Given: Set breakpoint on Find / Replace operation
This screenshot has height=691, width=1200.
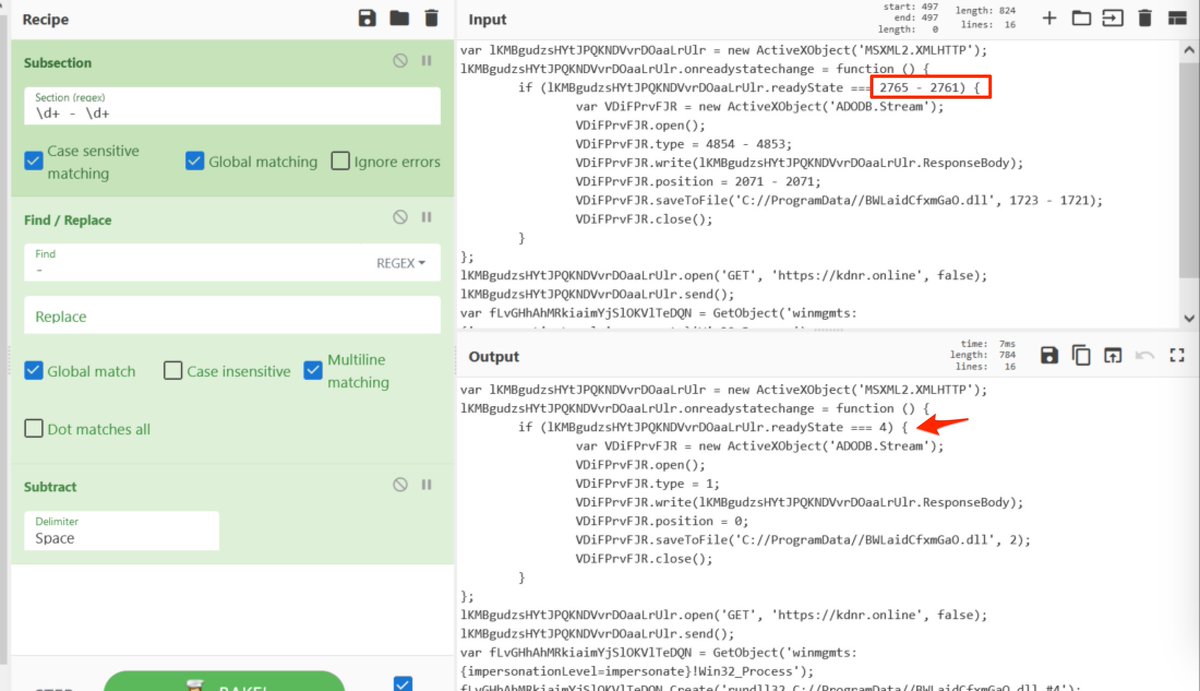Looking at the screenshot, I should click(427, 217).
